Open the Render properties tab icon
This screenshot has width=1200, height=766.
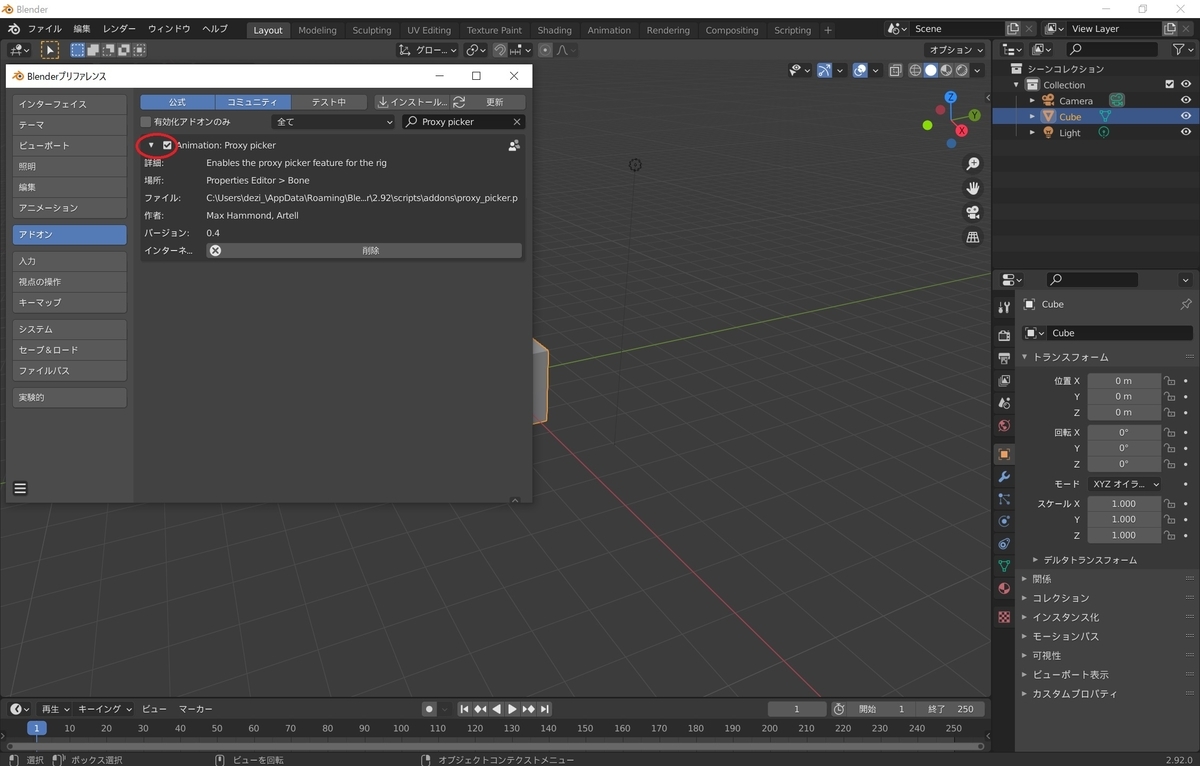1004,335
